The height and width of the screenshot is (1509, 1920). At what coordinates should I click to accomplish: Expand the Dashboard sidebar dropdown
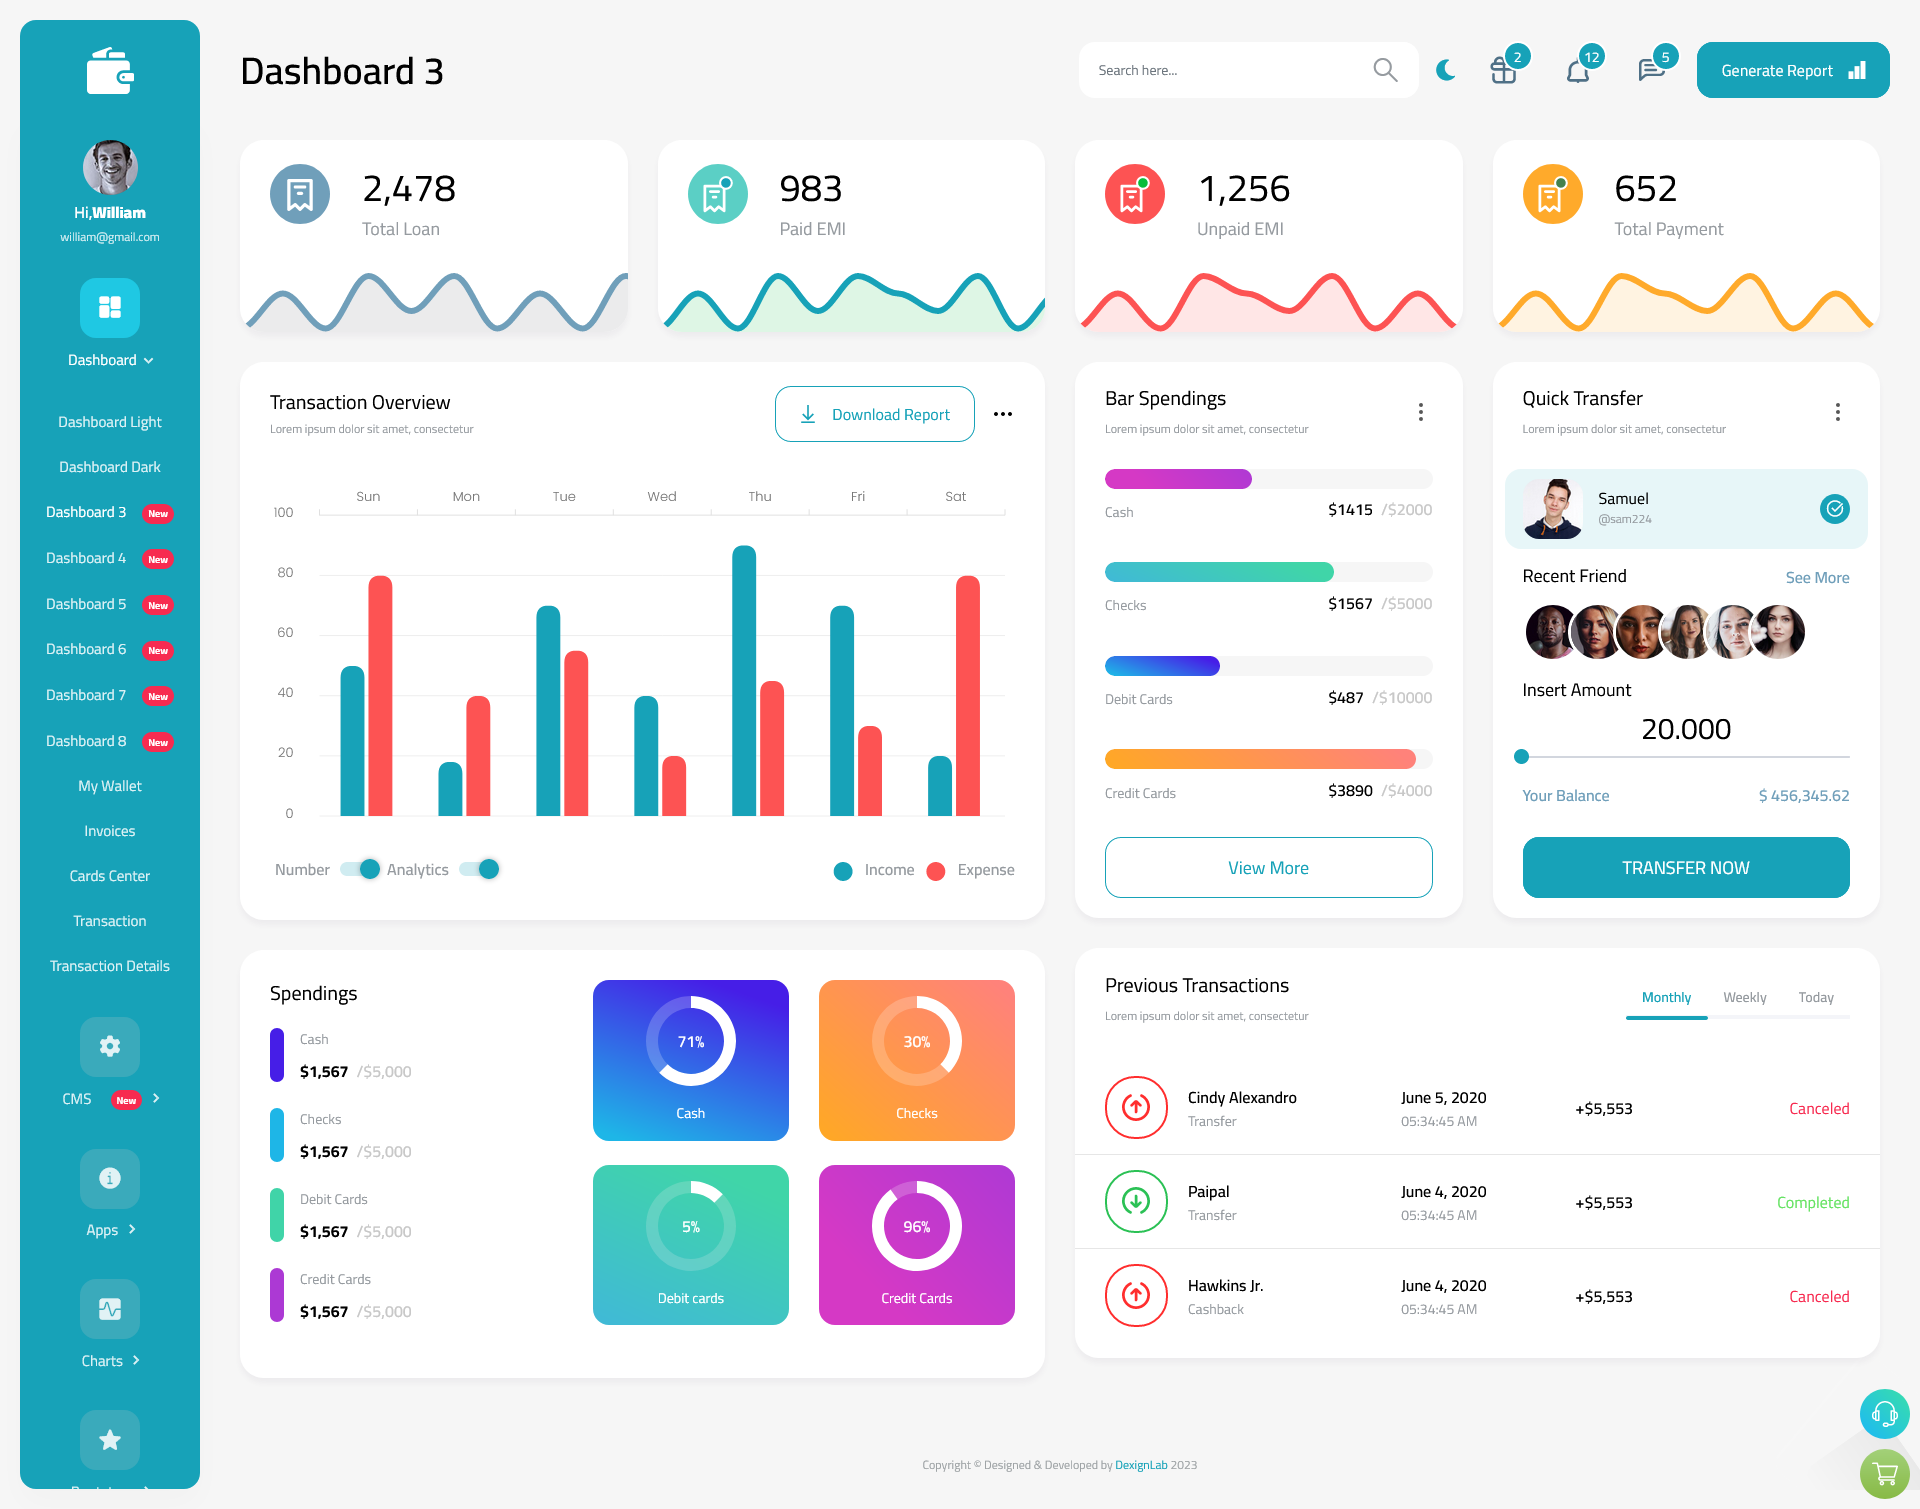click(109, 360)
